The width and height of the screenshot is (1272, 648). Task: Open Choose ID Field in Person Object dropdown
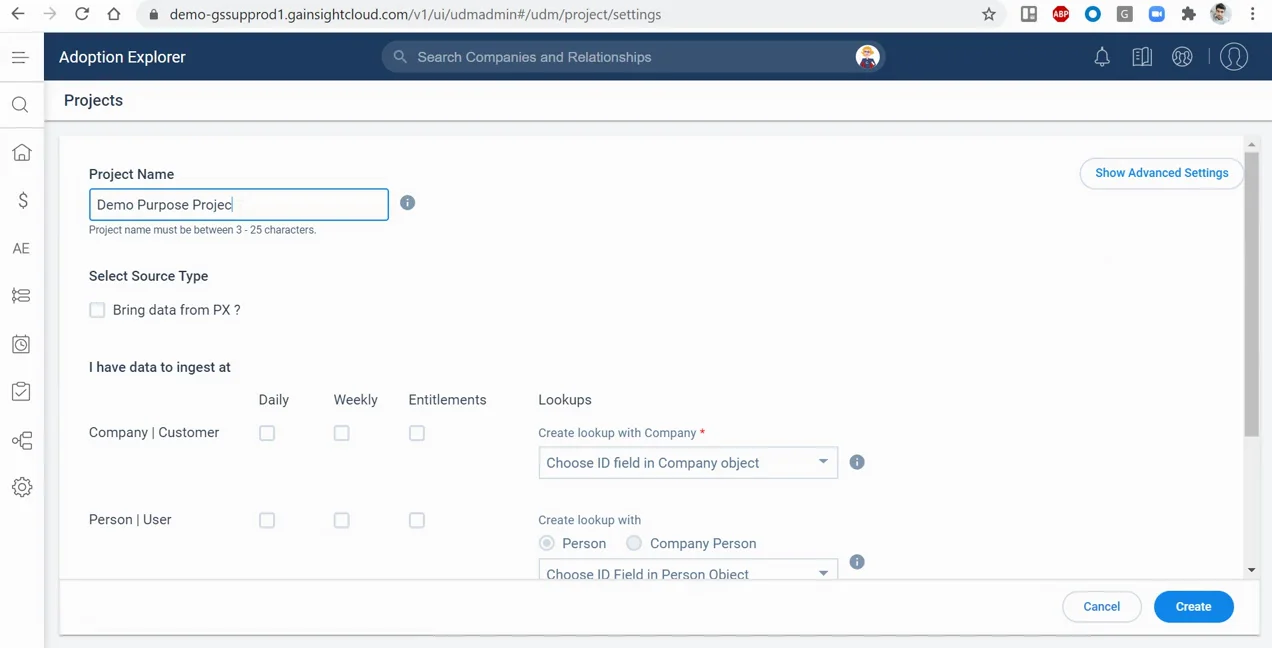688,570
